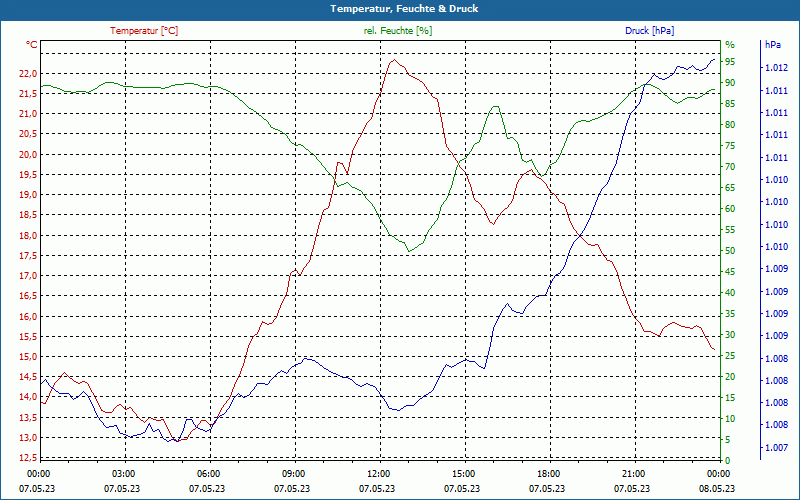Click the "%" unit label on the humidity axis
This screenshot has width=800, height=500.
pyautogui.click(x=730, y=45)
